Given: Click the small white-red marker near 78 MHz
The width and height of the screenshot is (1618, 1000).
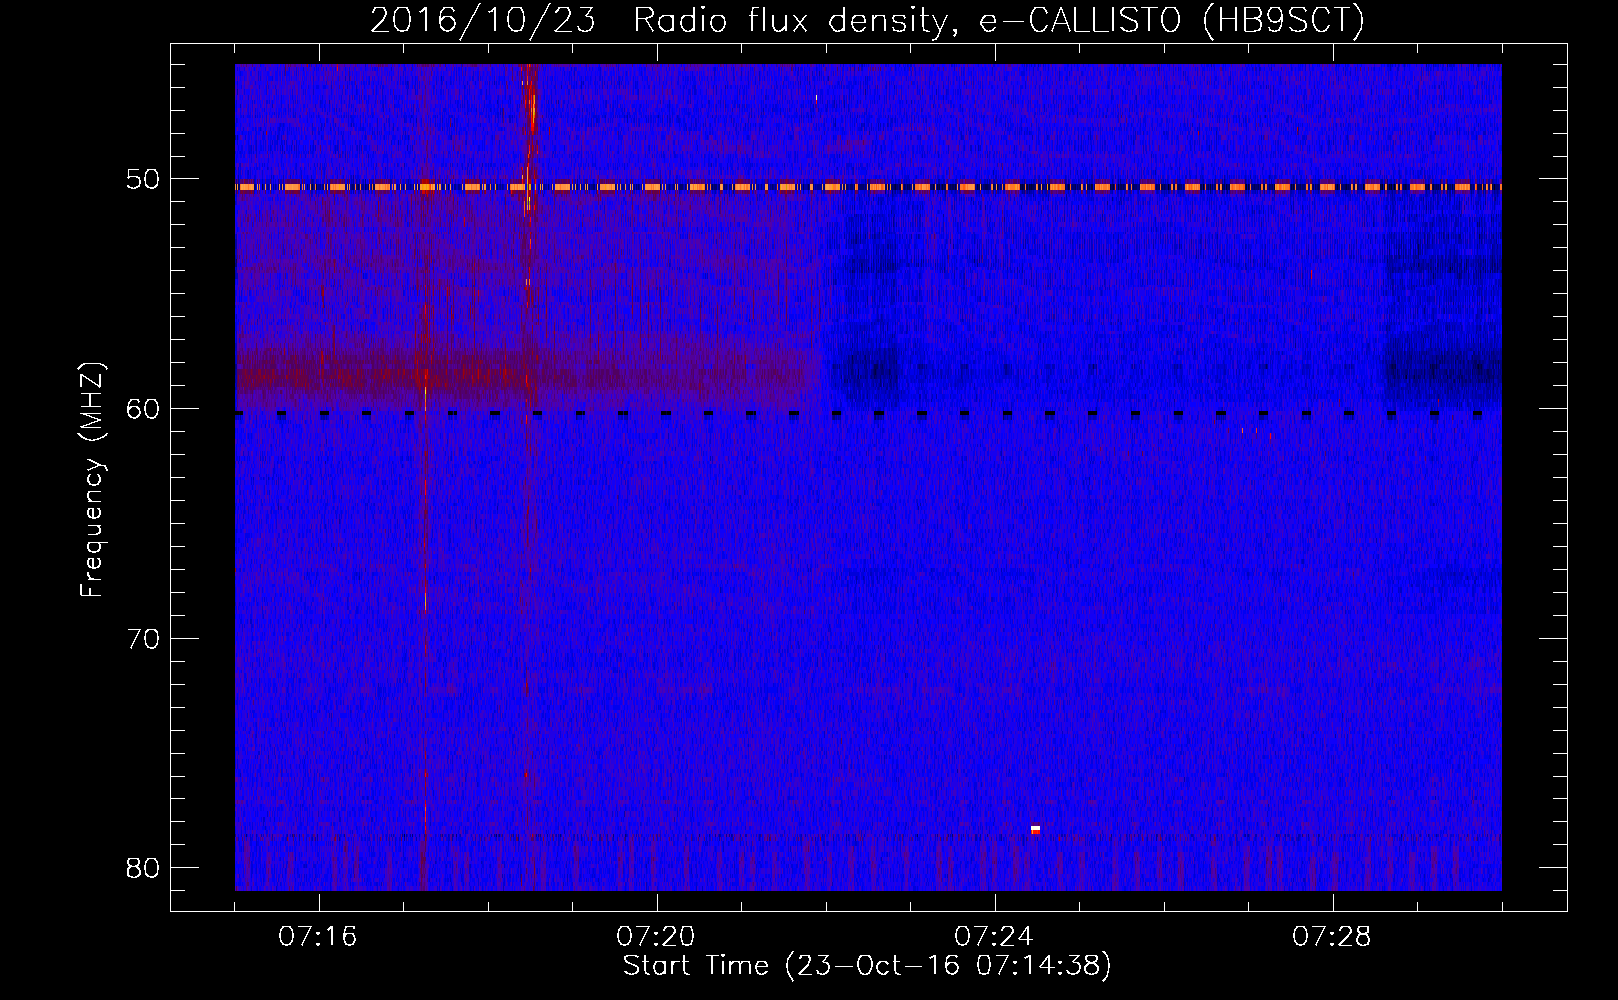Looking at the screenshot, I should 1036,830.
